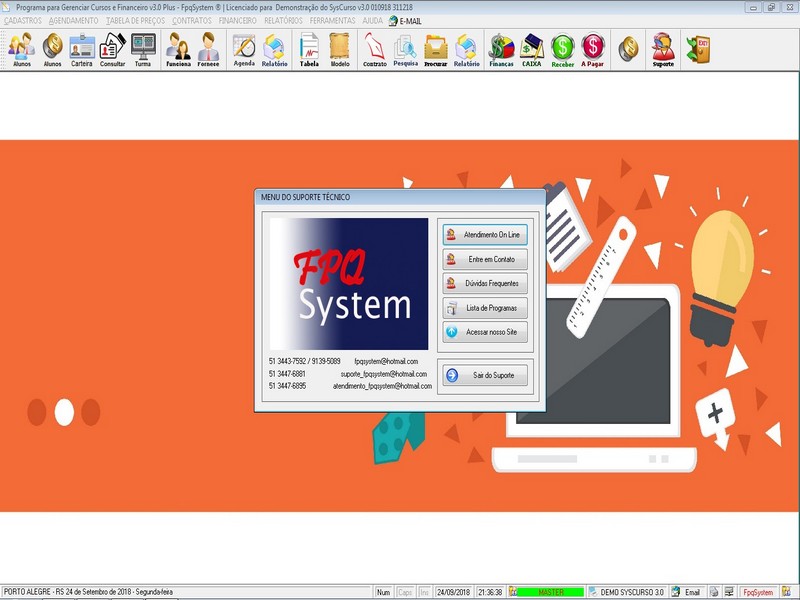Image resolution: width=800 pixels, height=600 pixels.
Task: Open the Tabela price table icon
Action: click(309, 49)
